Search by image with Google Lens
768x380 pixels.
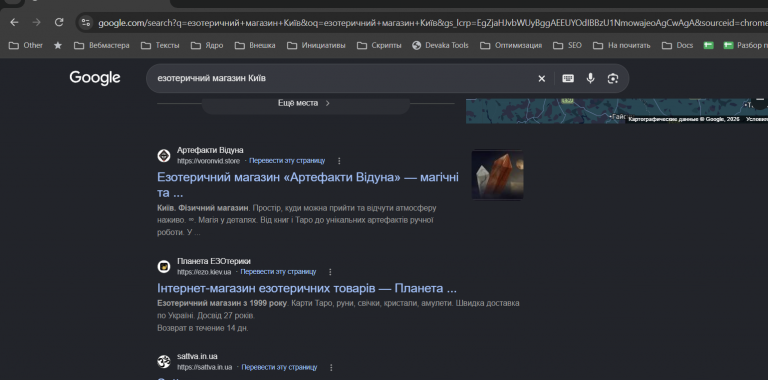pos(613,78)
